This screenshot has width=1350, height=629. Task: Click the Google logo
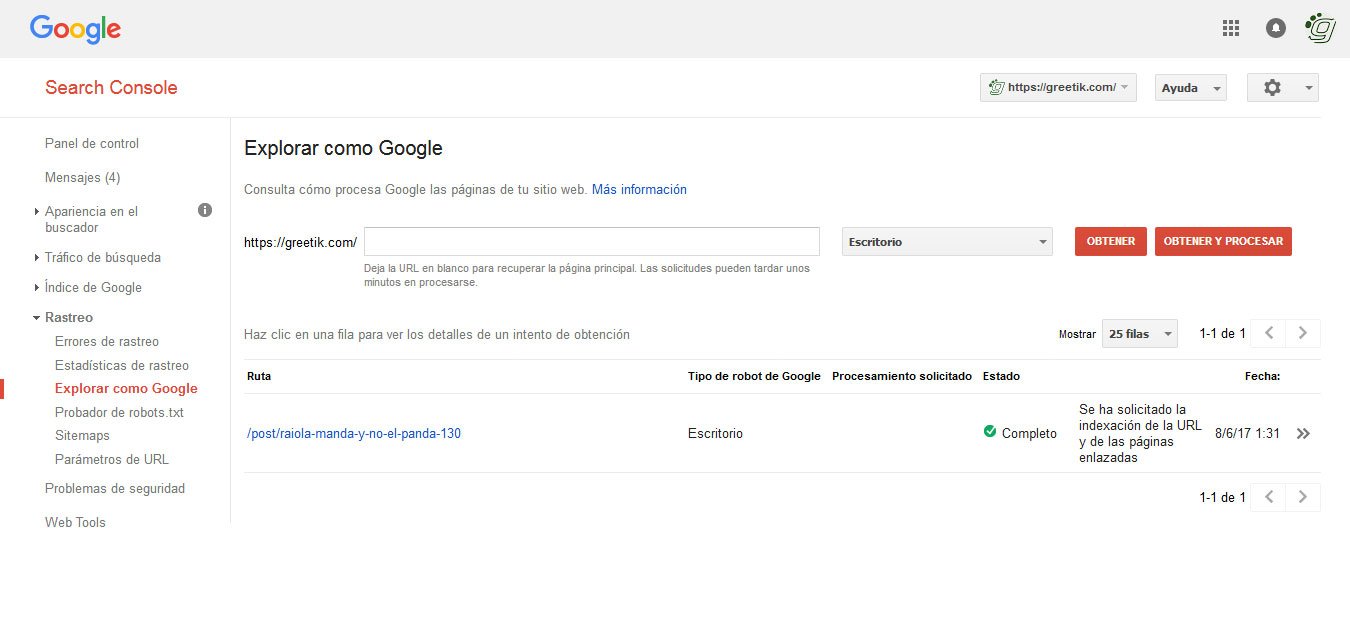[x=76, y=29]
